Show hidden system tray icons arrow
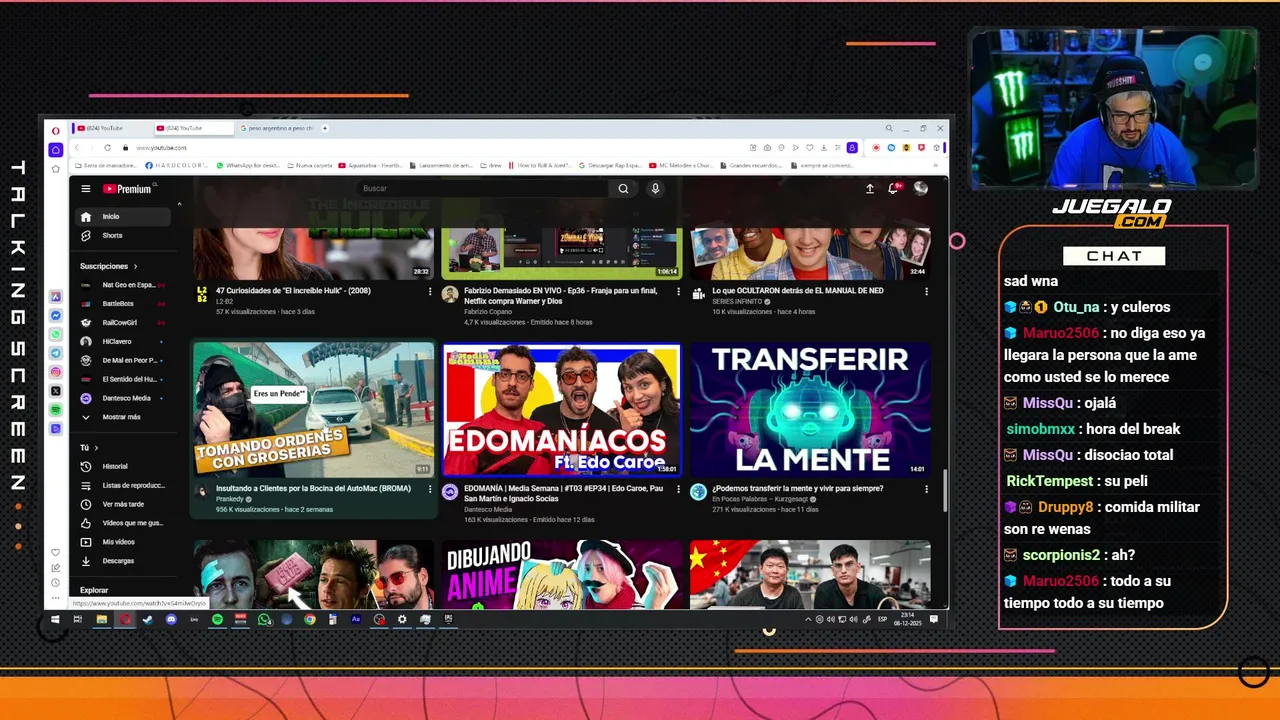This screenshot has height=720, width=1280. [x=808, y=620]
